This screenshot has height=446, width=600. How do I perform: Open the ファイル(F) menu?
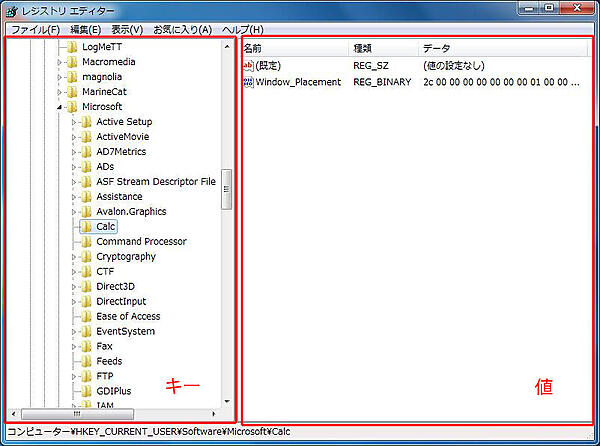(35, 30)
